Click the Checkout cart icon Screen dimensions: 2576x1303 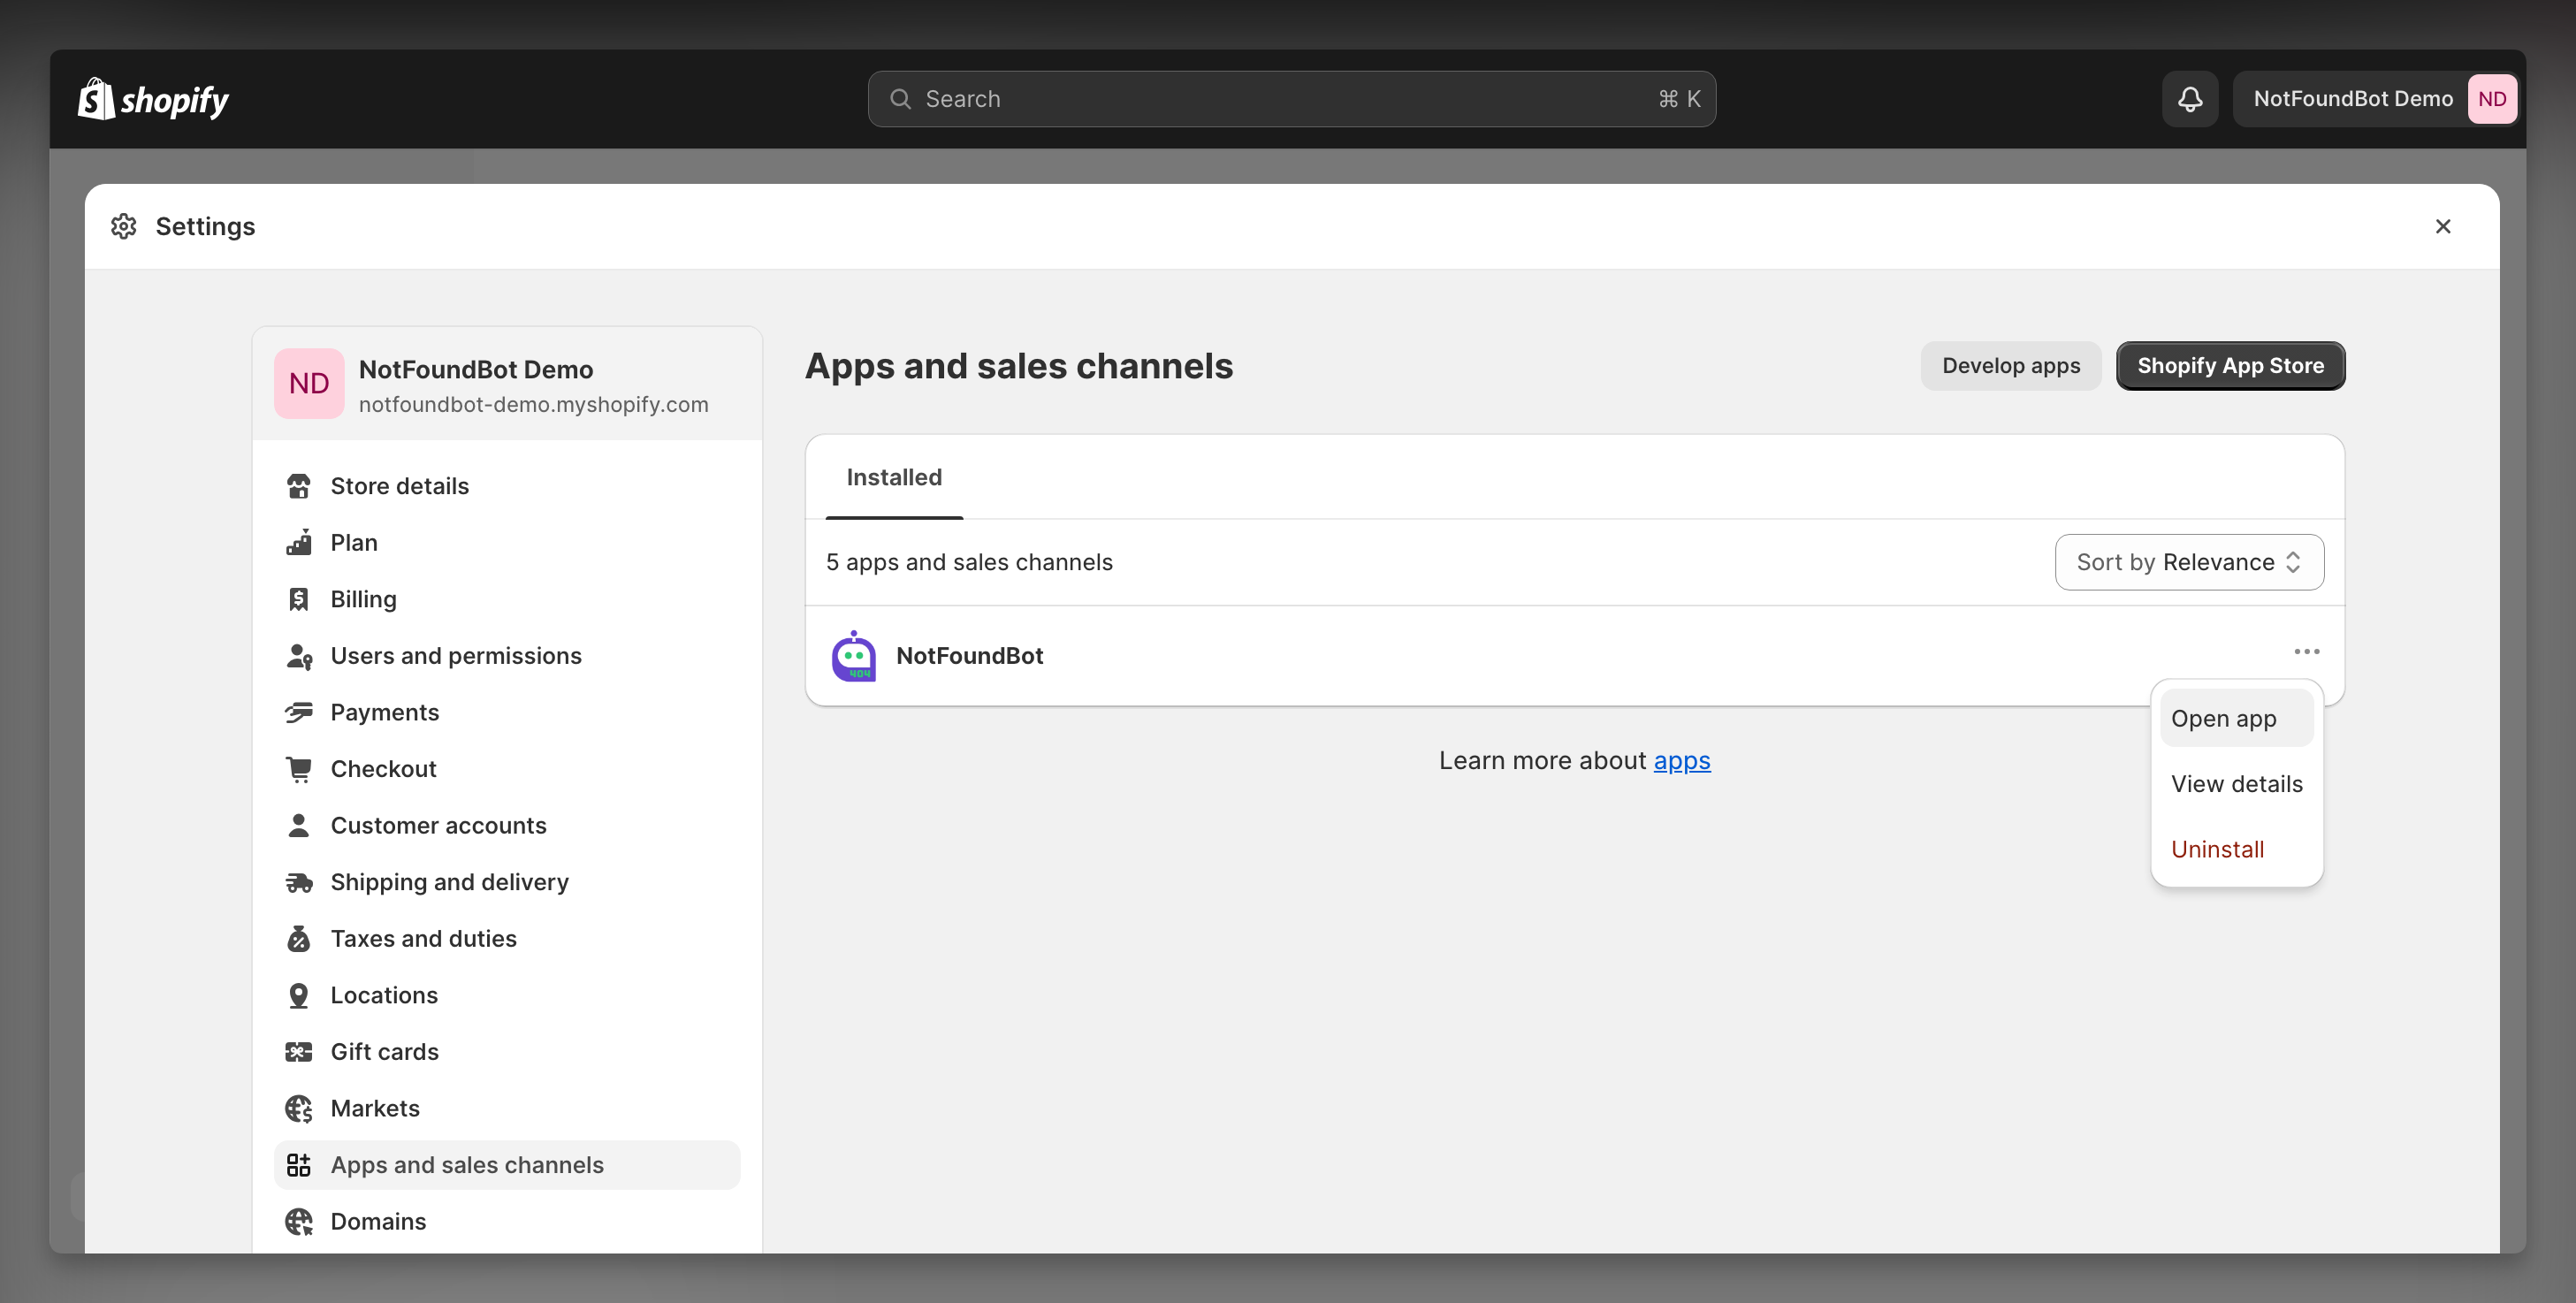click(298, 769)
